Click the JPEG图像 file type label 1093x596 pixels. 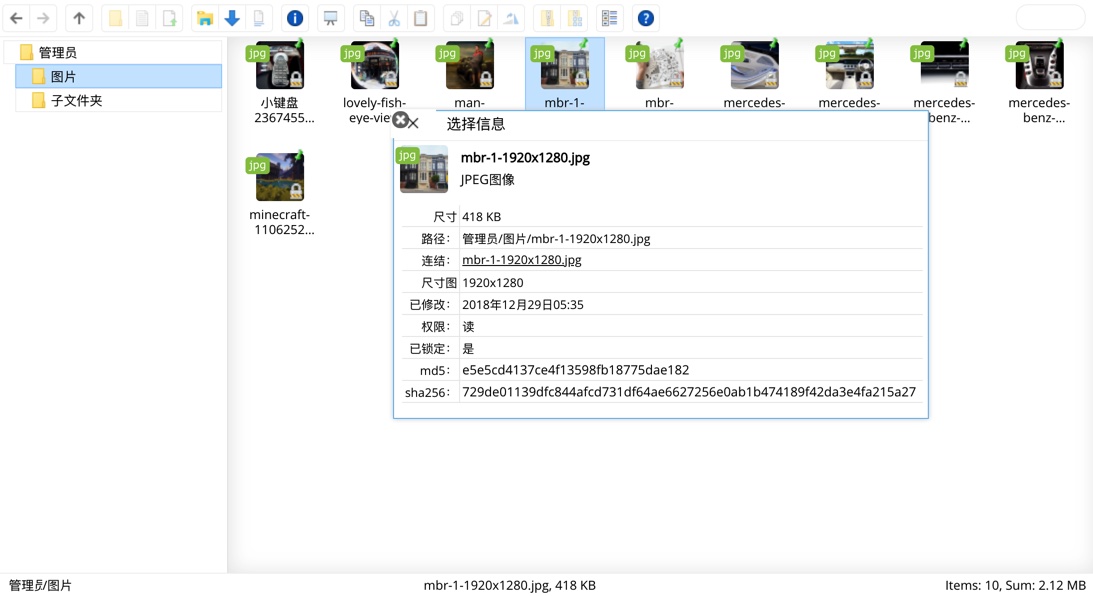pyautogui.click(x=487, y=180)
